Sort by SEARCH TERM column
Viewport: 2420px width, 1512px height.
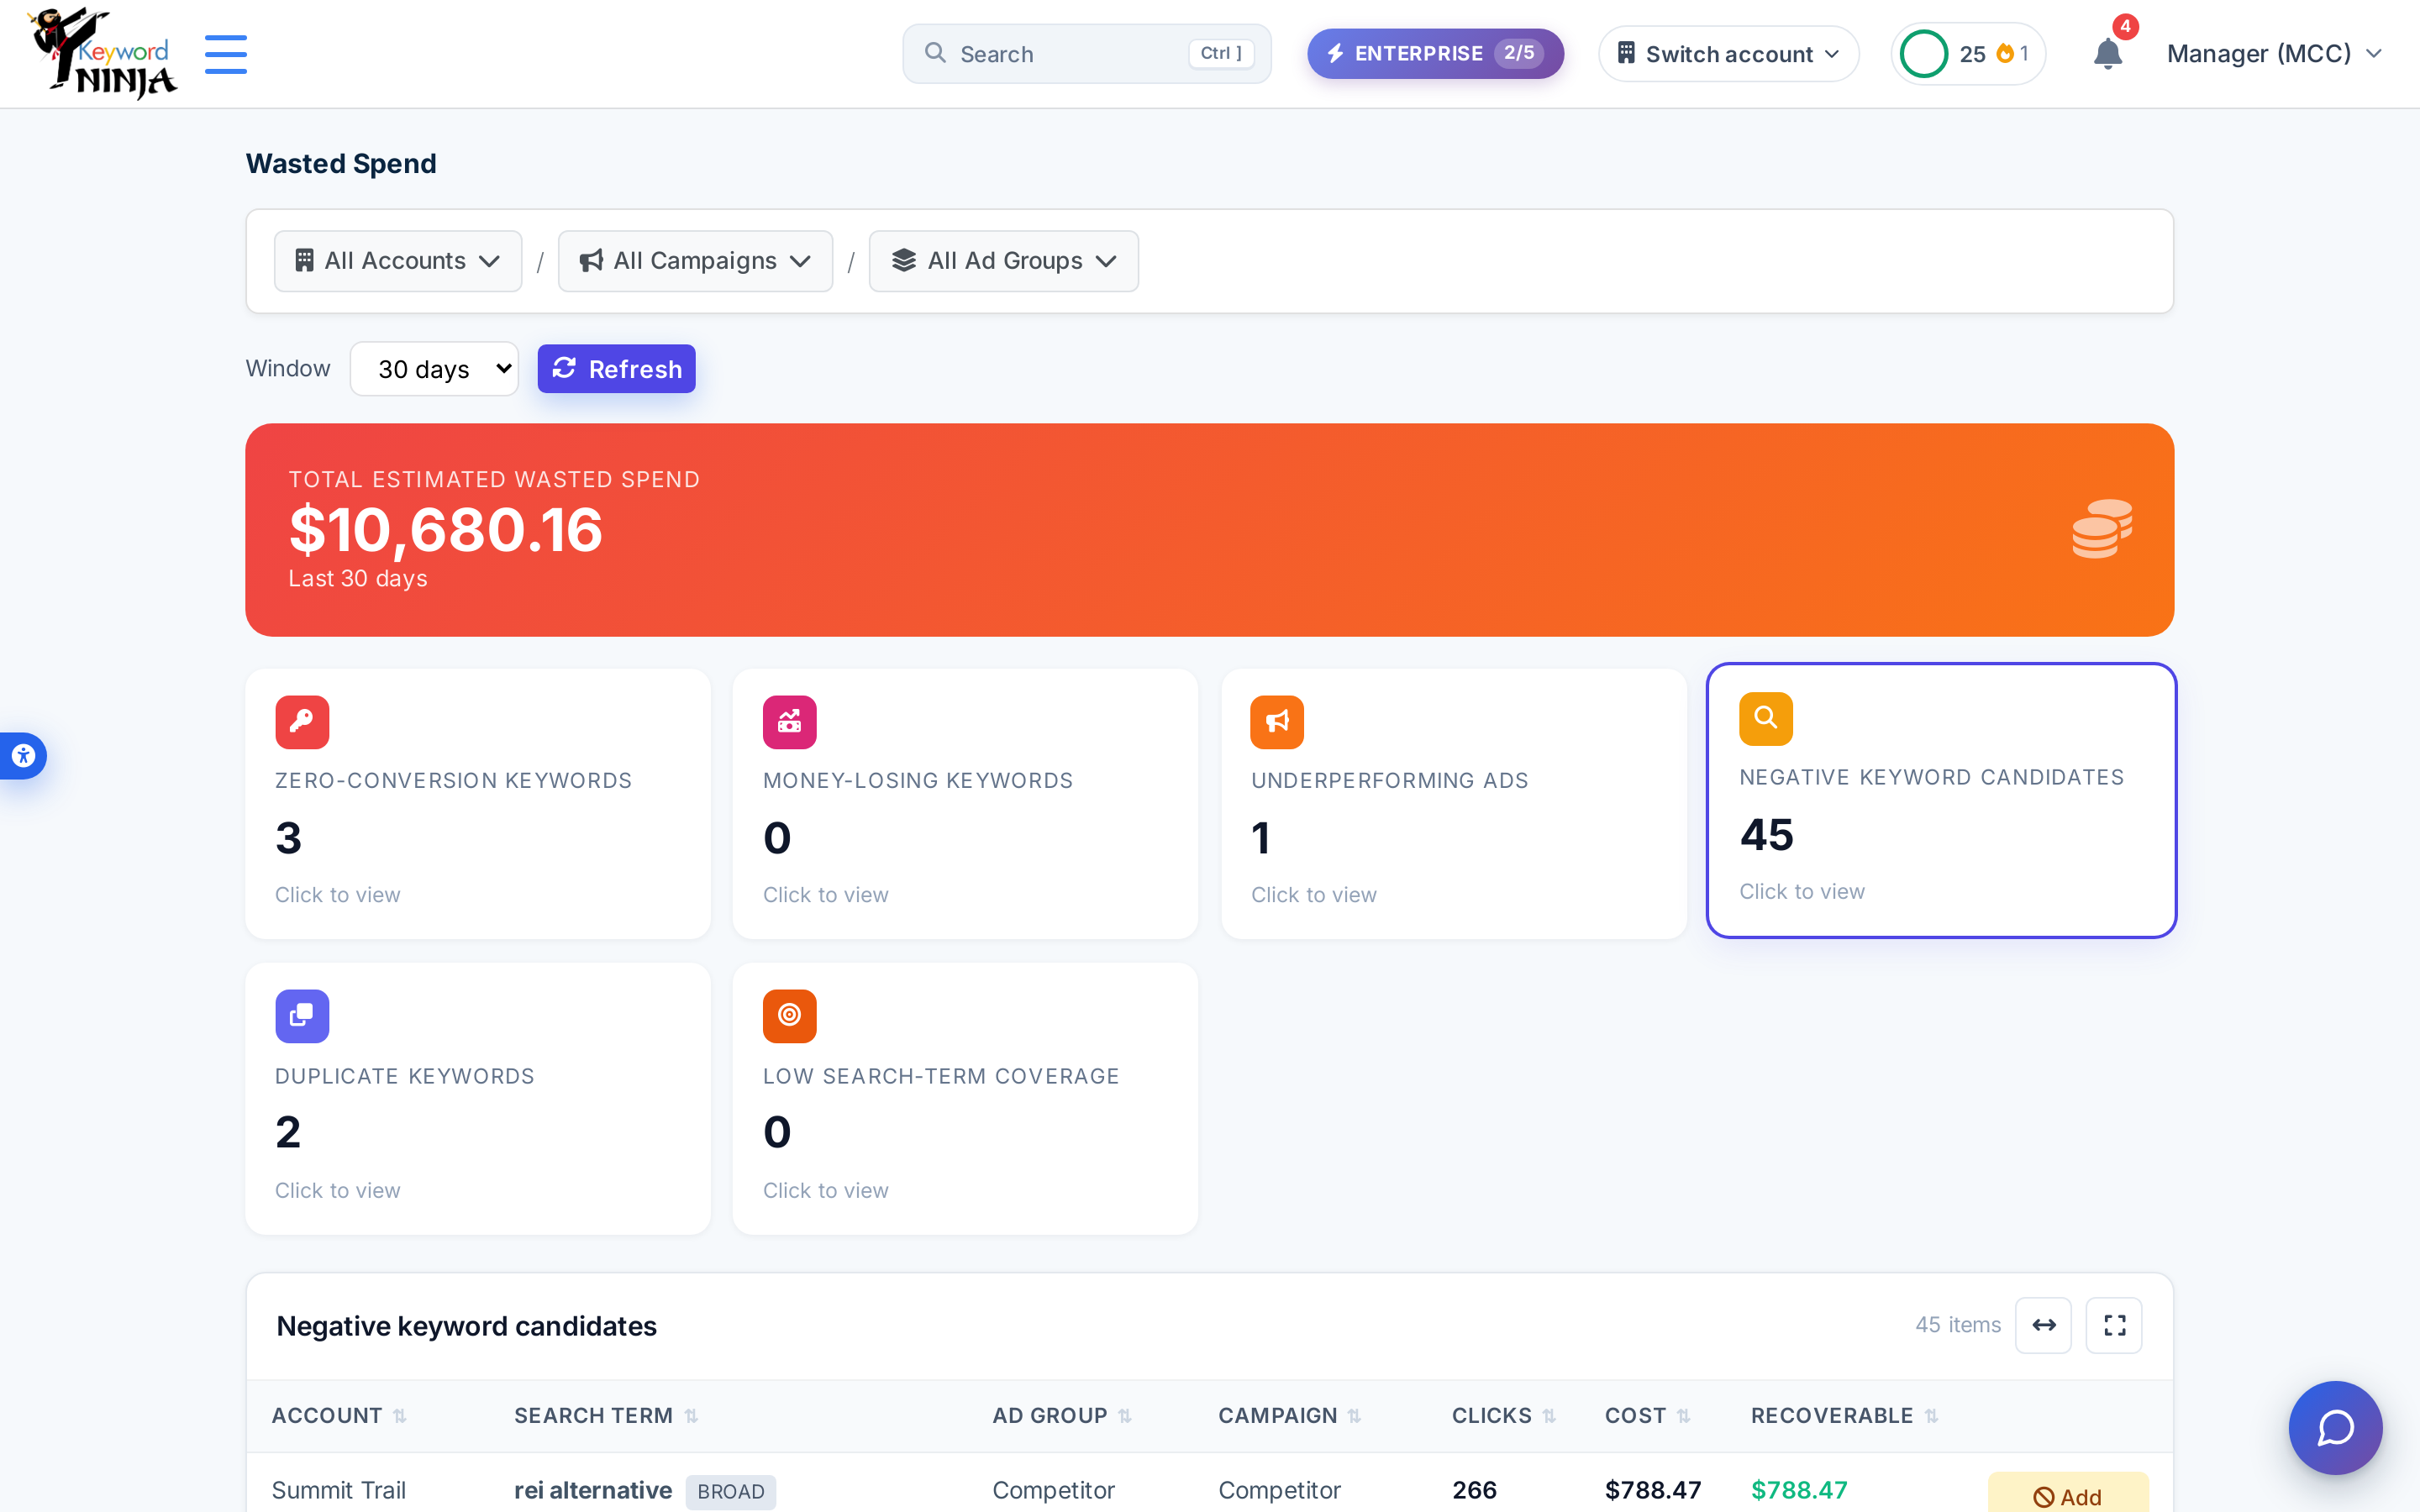(606, 1416)
